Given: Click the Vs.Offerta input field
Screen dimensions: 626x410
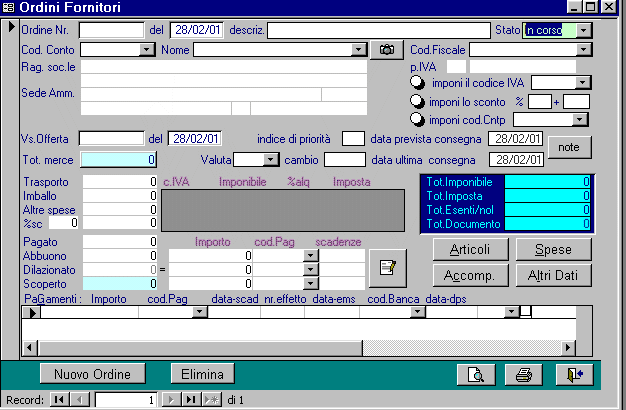Looking at the screenshot, I should [x=111, y=139].
